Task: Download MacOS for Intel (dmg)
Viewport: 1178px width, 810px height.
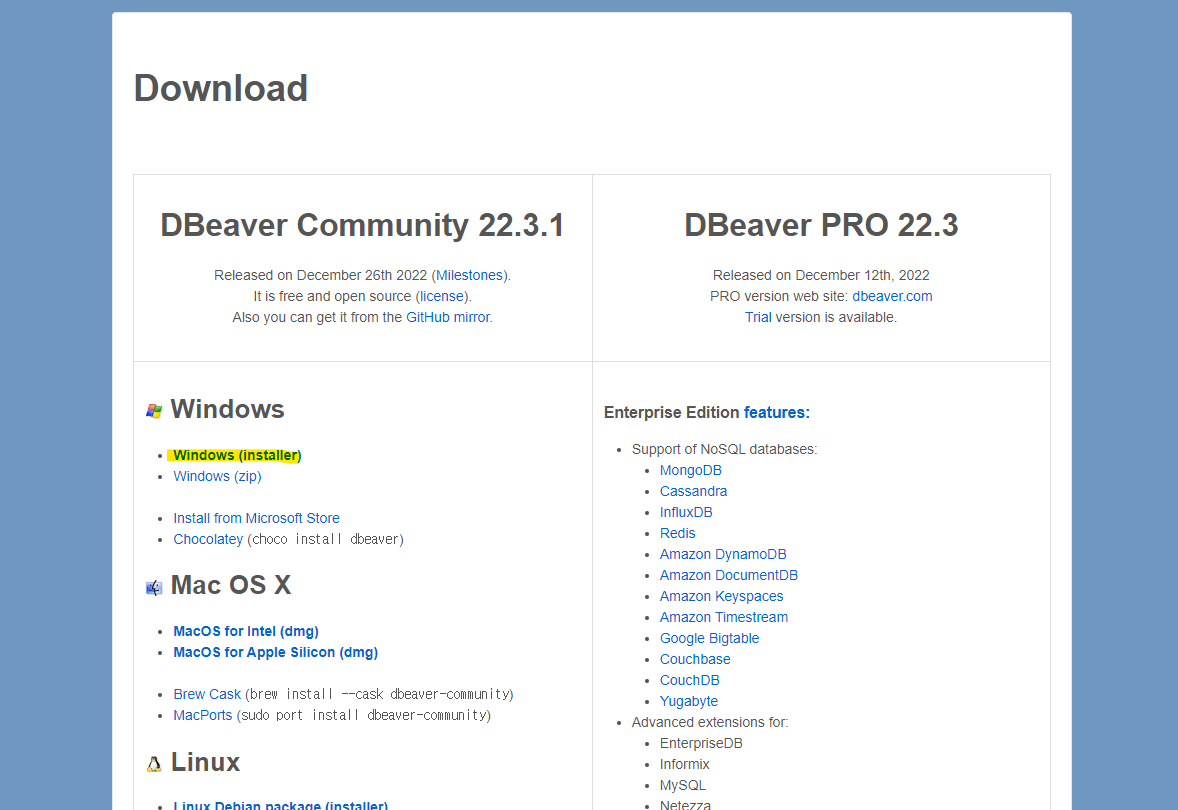Action: (246, 631)
